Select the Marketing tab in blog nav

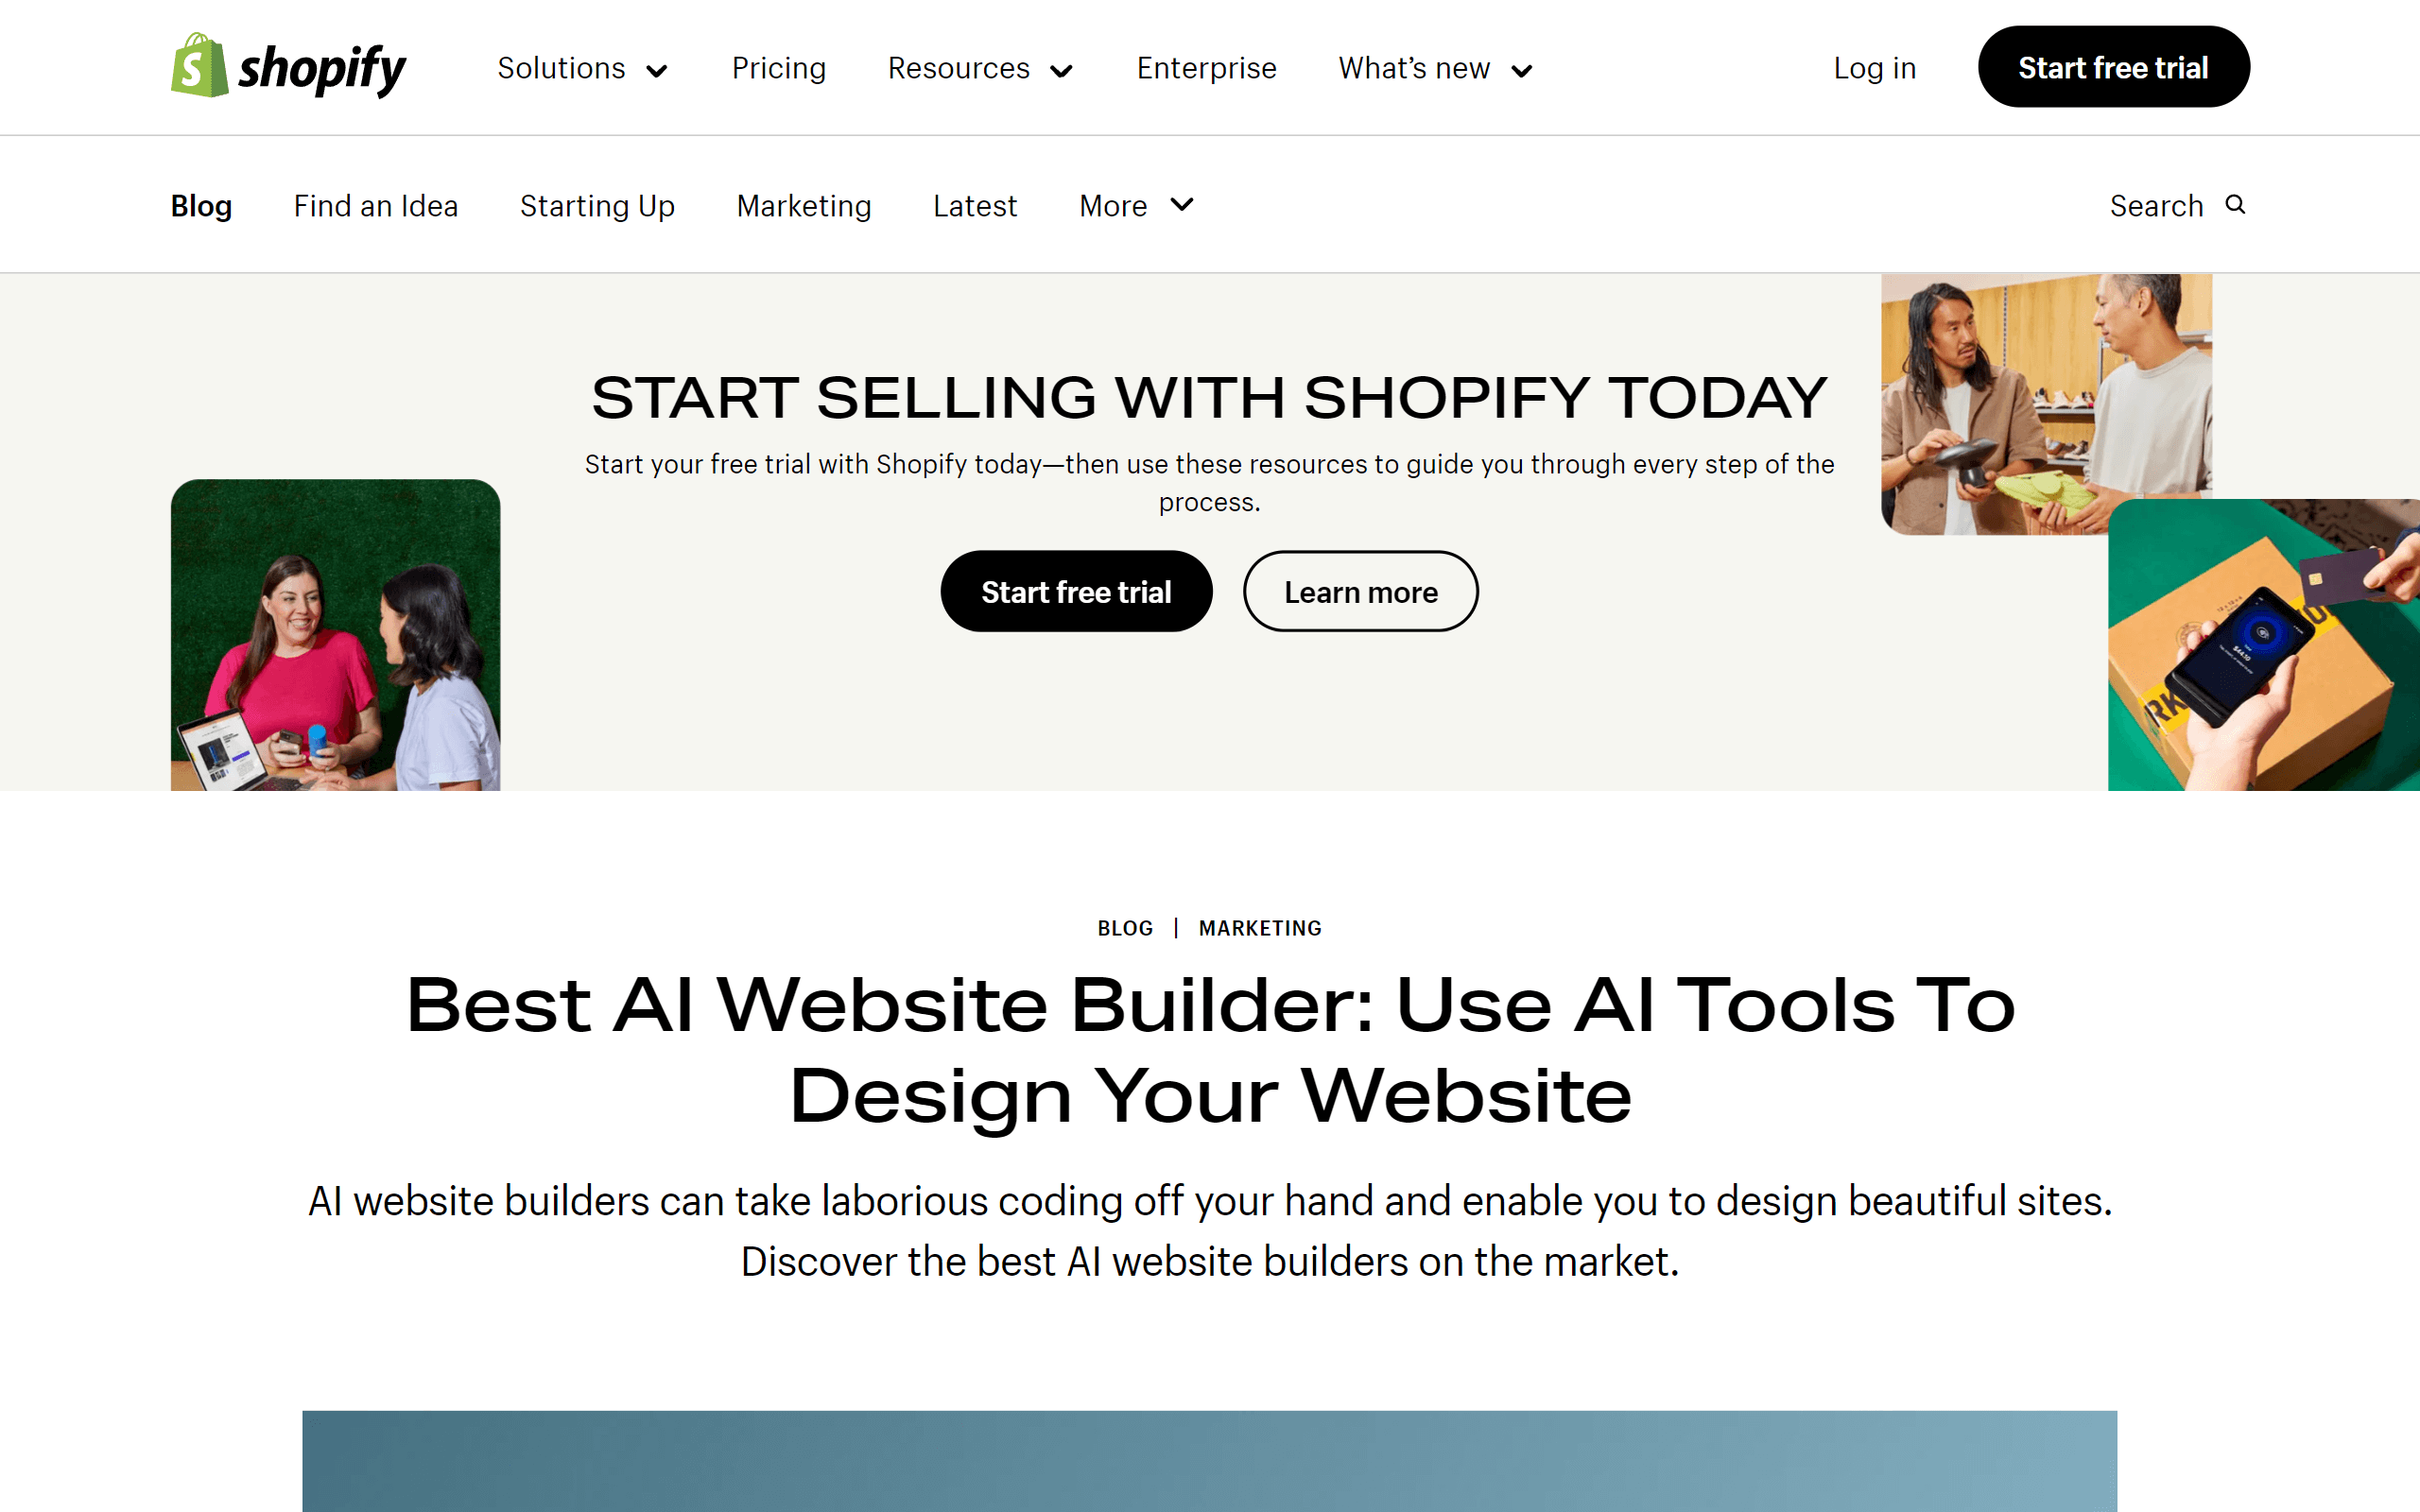804,204
